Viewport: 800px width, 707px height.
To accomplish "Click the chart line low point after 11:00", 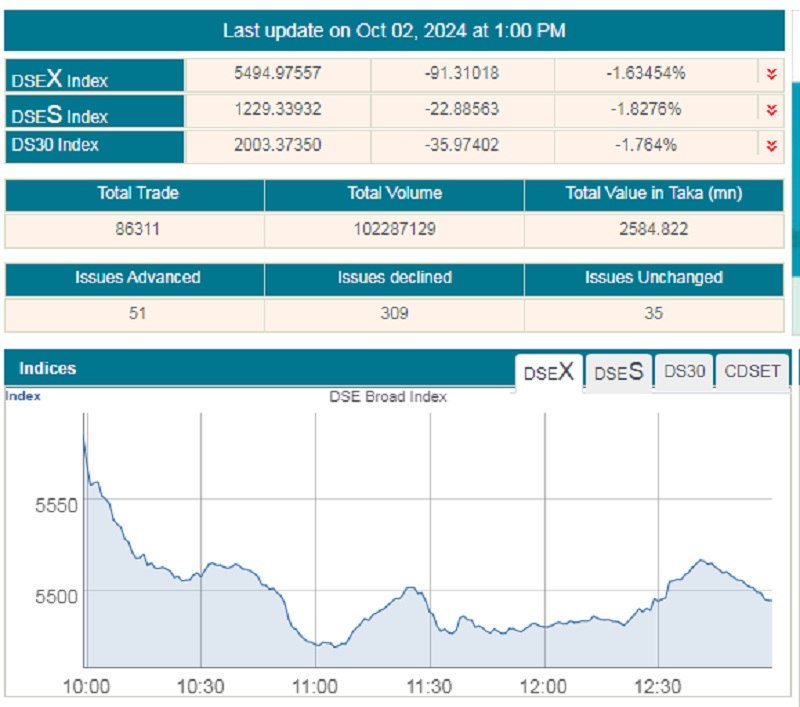I will point(335,647).
